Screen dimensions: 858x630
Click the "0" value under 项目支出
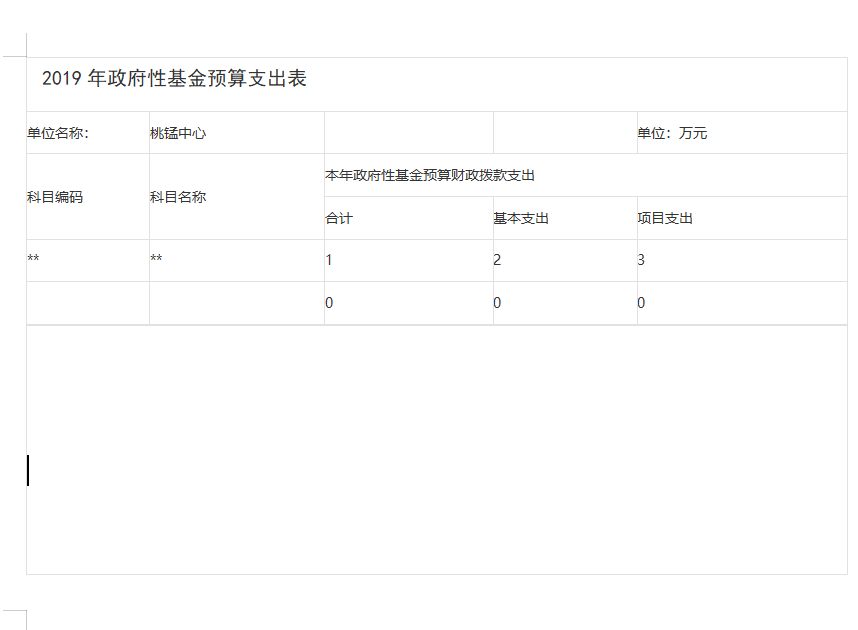tap(641, 303)
